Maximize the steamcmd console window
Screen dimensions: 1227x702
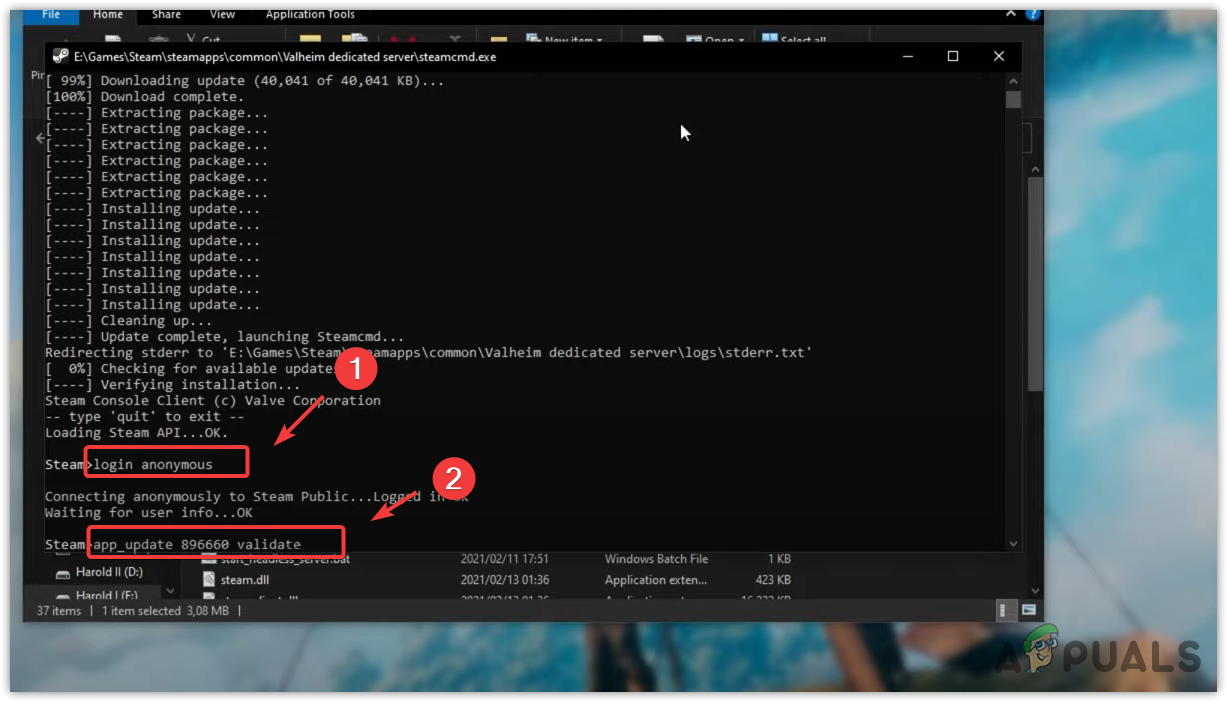point(953,57)
